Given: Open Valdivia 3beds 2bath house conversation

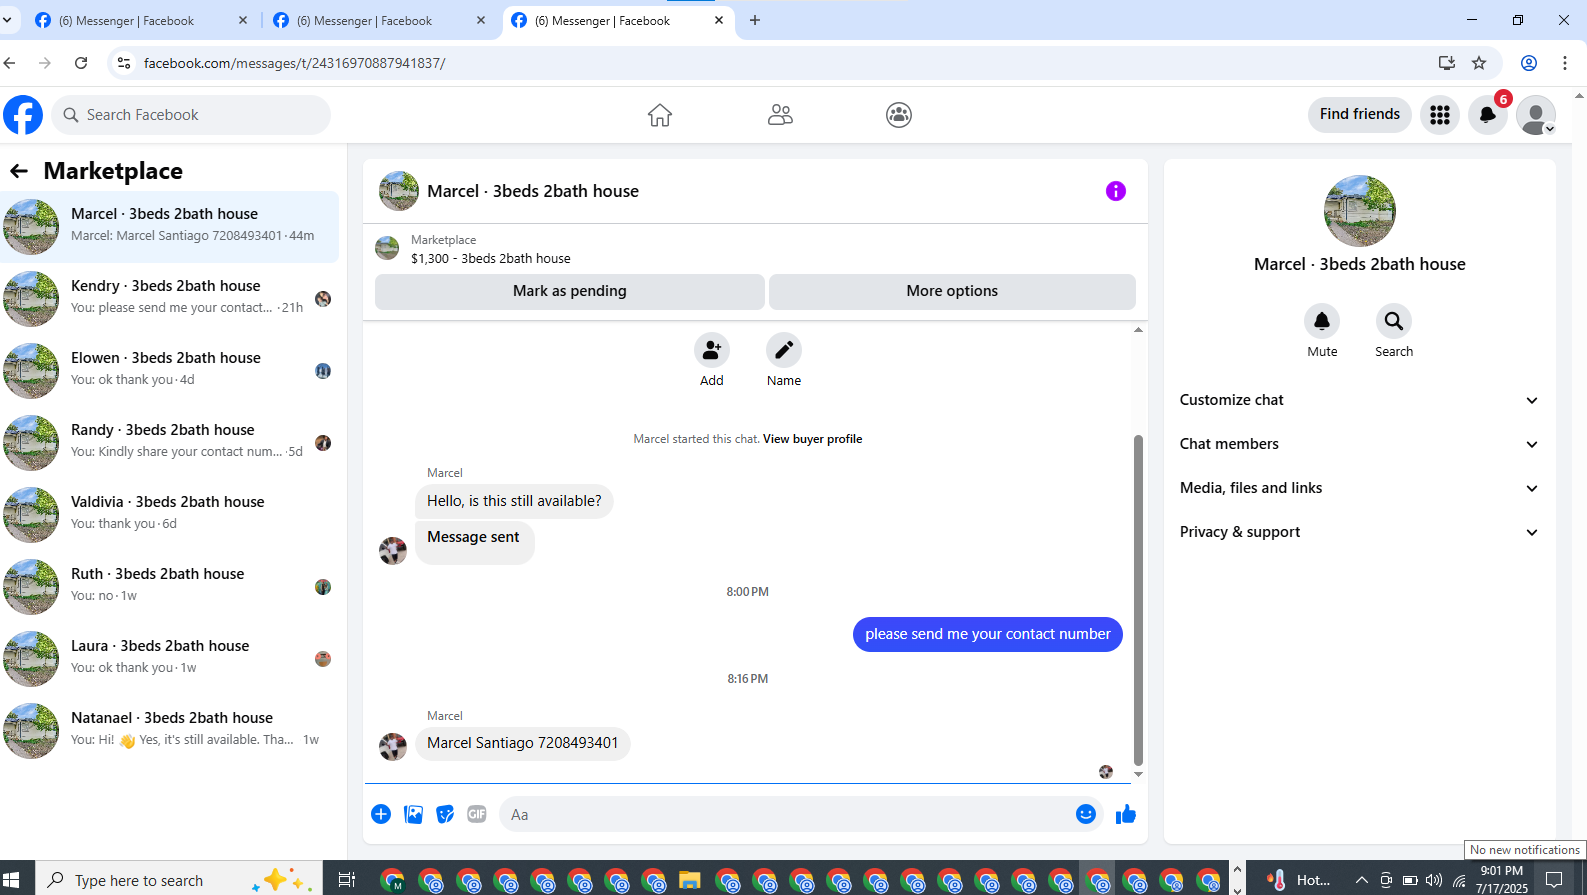Looking at the screenshot, I should click(x=170, y=515).
